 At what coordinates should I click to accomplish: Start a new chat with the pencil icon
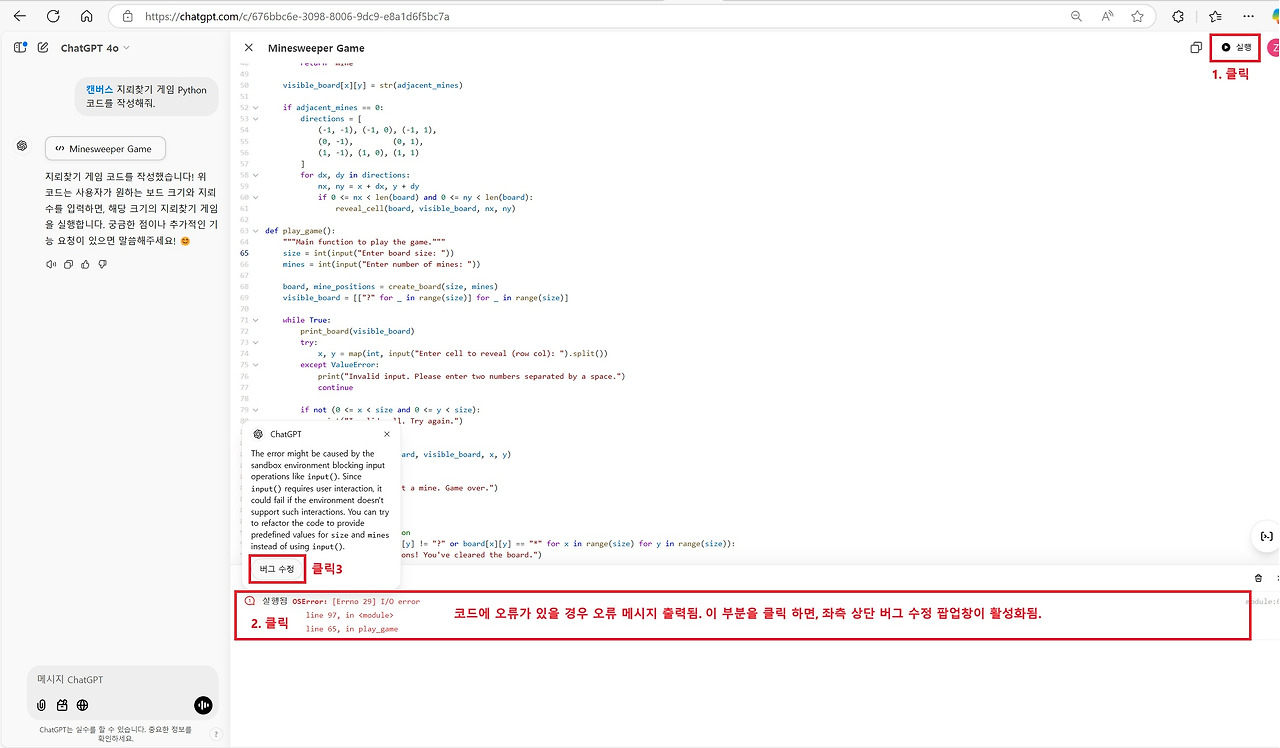point(43,47)
